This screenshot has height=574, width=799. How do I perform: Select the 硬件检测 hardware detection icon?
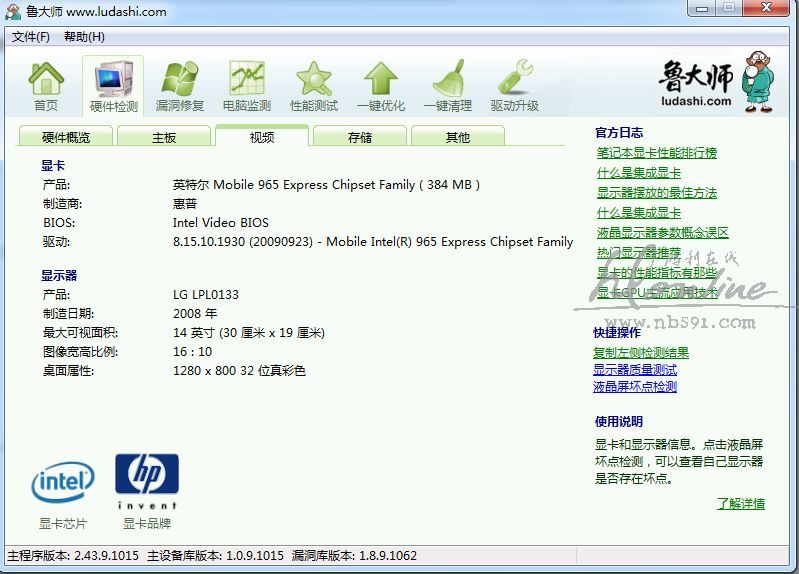pos(114,86)
